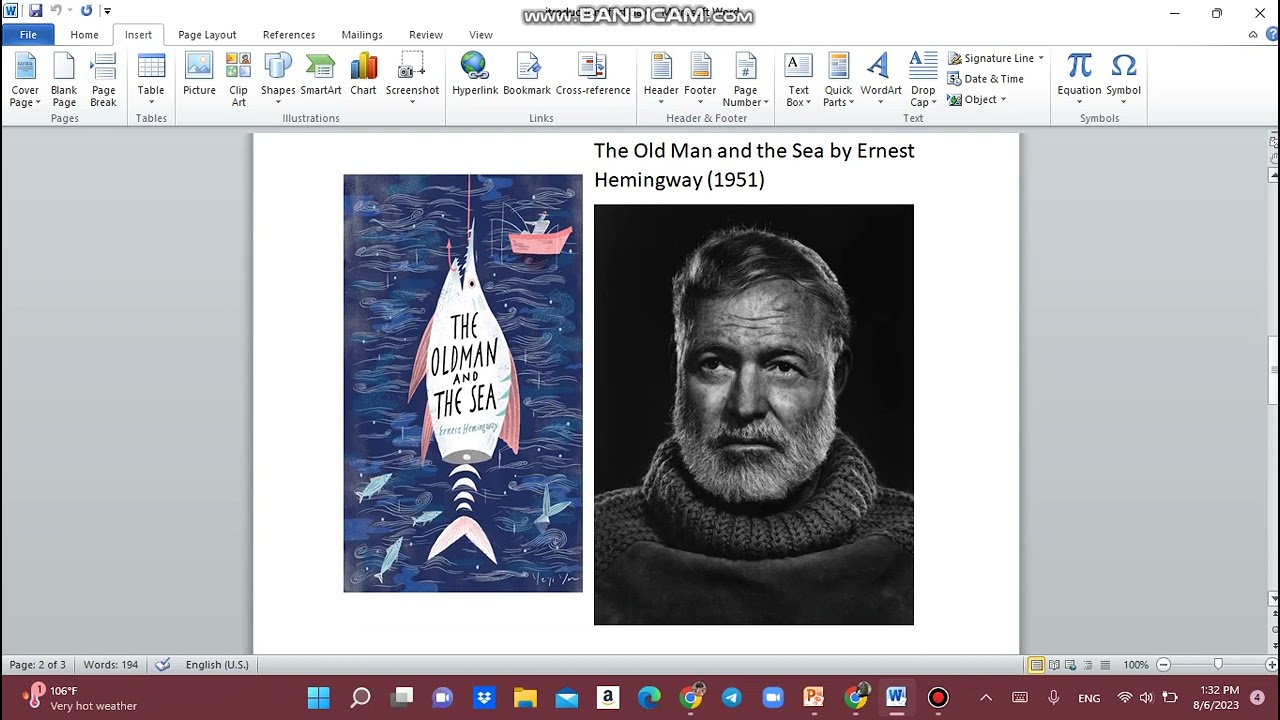Open File Explorer from the taskbar
1280x720 pixels.
click(x=525, y=698)
